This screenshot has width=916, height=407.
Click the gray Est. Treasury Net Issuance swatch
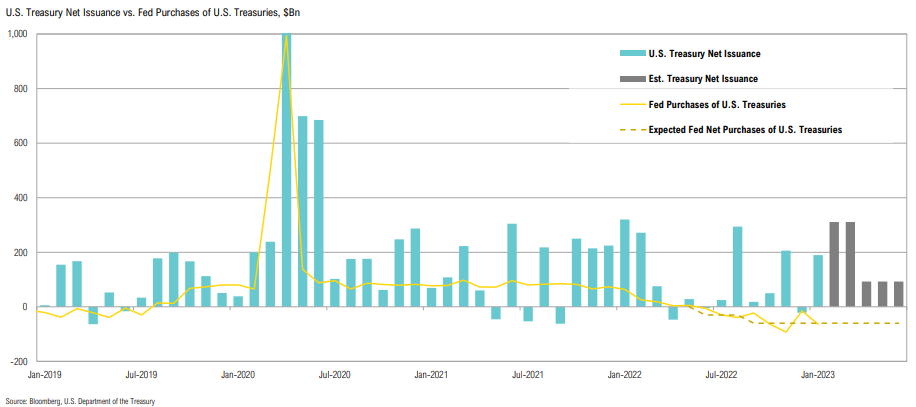tap(631, 78)
